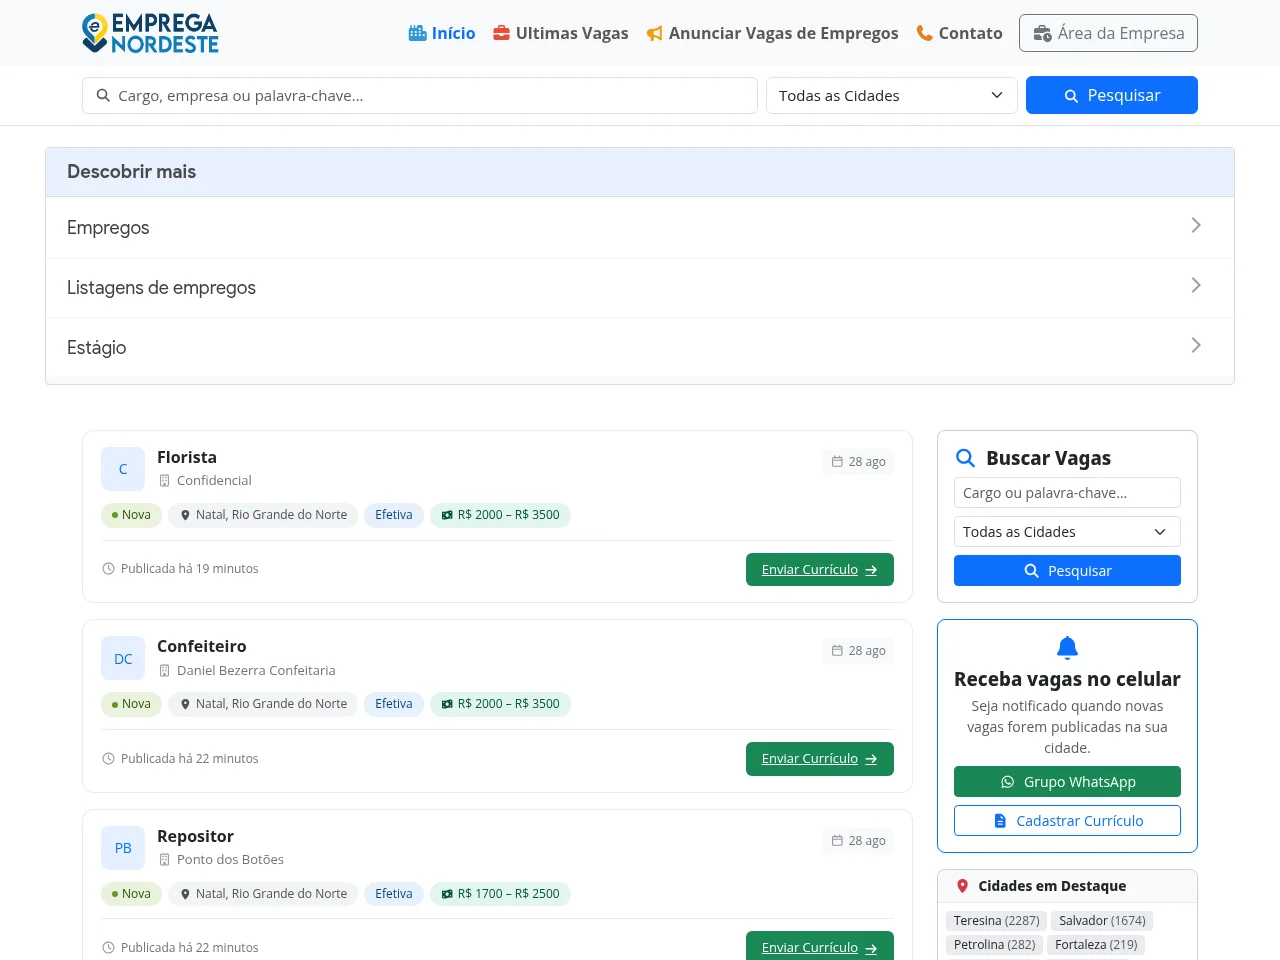Select the Teresina (2287) city tag
The width and height of the screenshot is (1280, 960).
coord(996,921)
